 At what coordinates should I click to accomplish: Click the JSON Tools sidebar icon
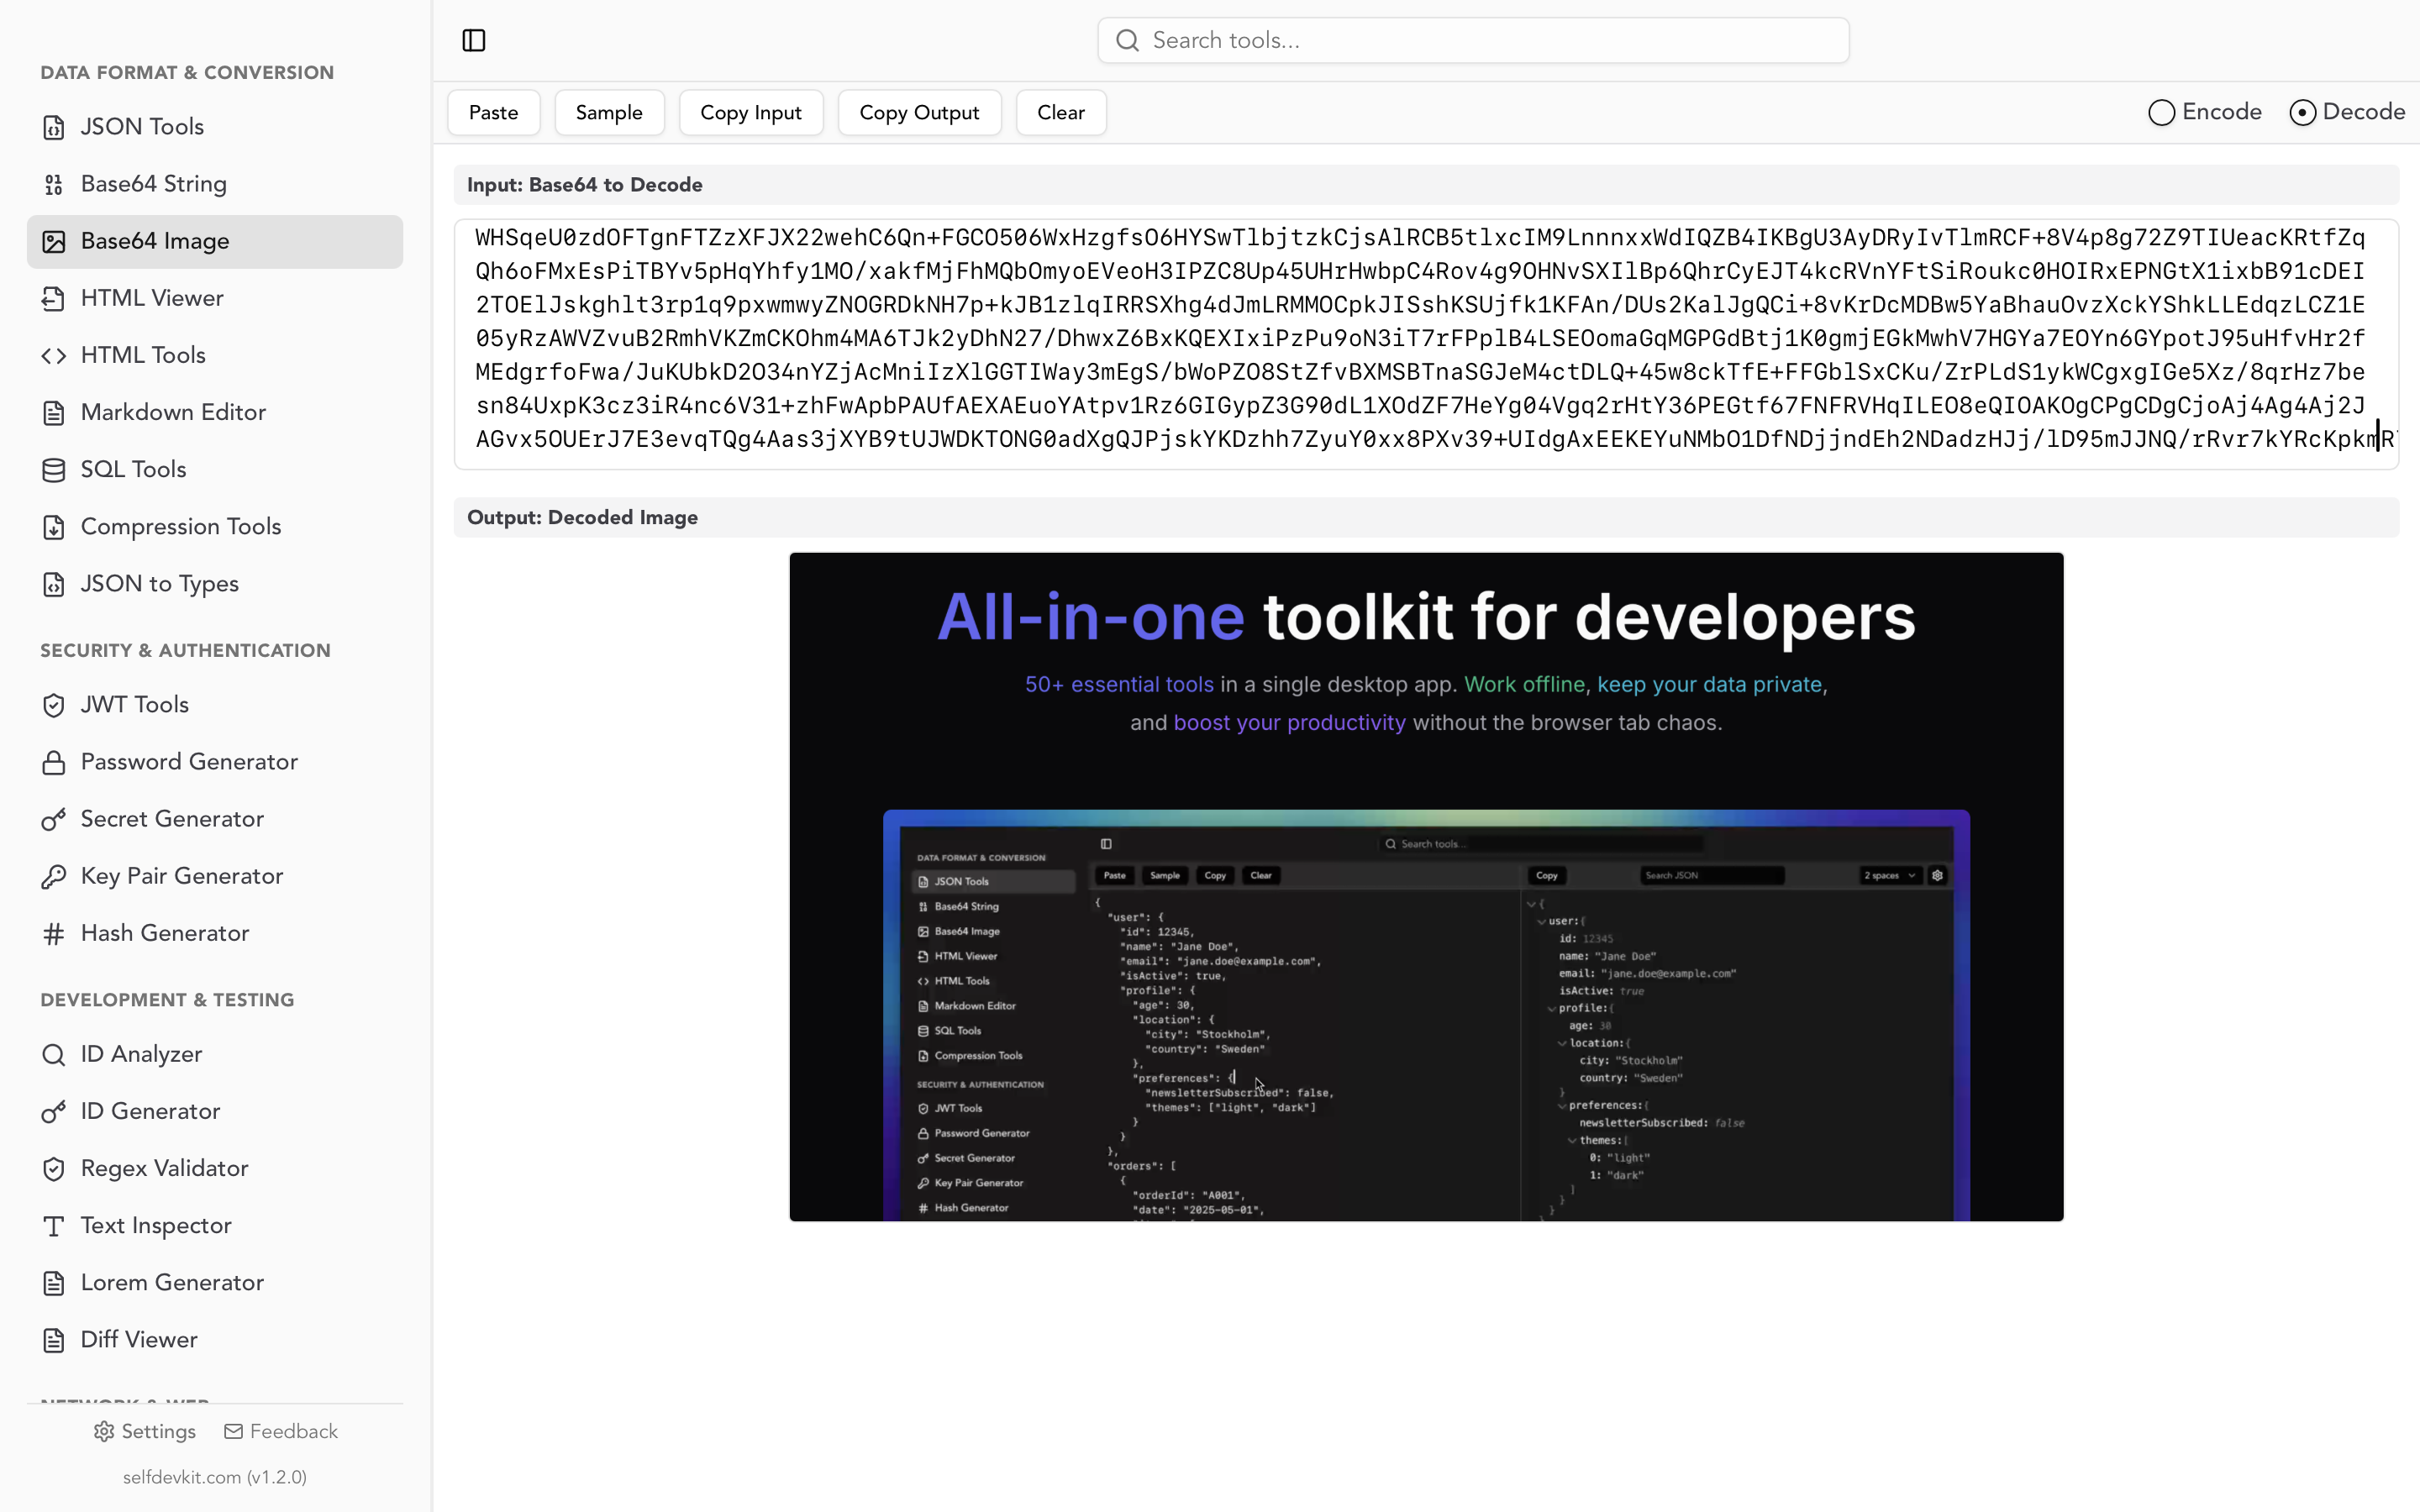point(54,128)
